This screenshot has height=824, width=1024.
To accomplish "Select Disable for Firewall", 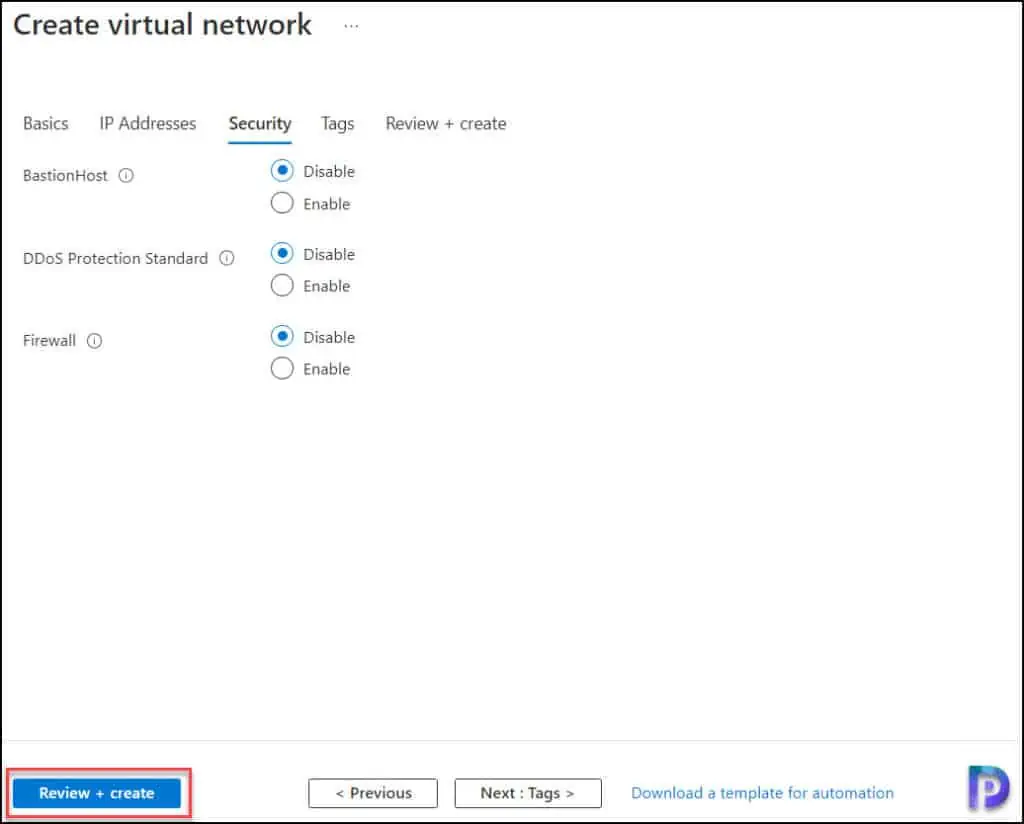I will (282, 337).
